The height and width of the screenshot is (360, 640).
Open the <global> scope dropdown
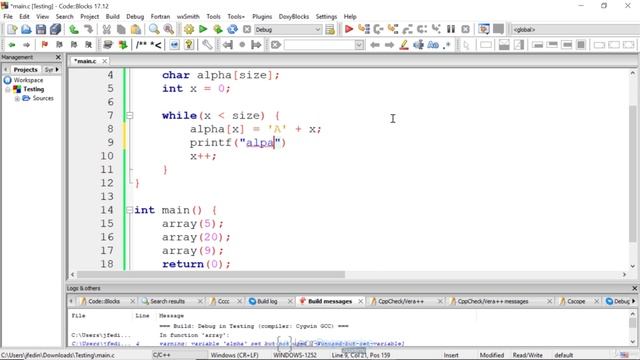pos(576,29)
